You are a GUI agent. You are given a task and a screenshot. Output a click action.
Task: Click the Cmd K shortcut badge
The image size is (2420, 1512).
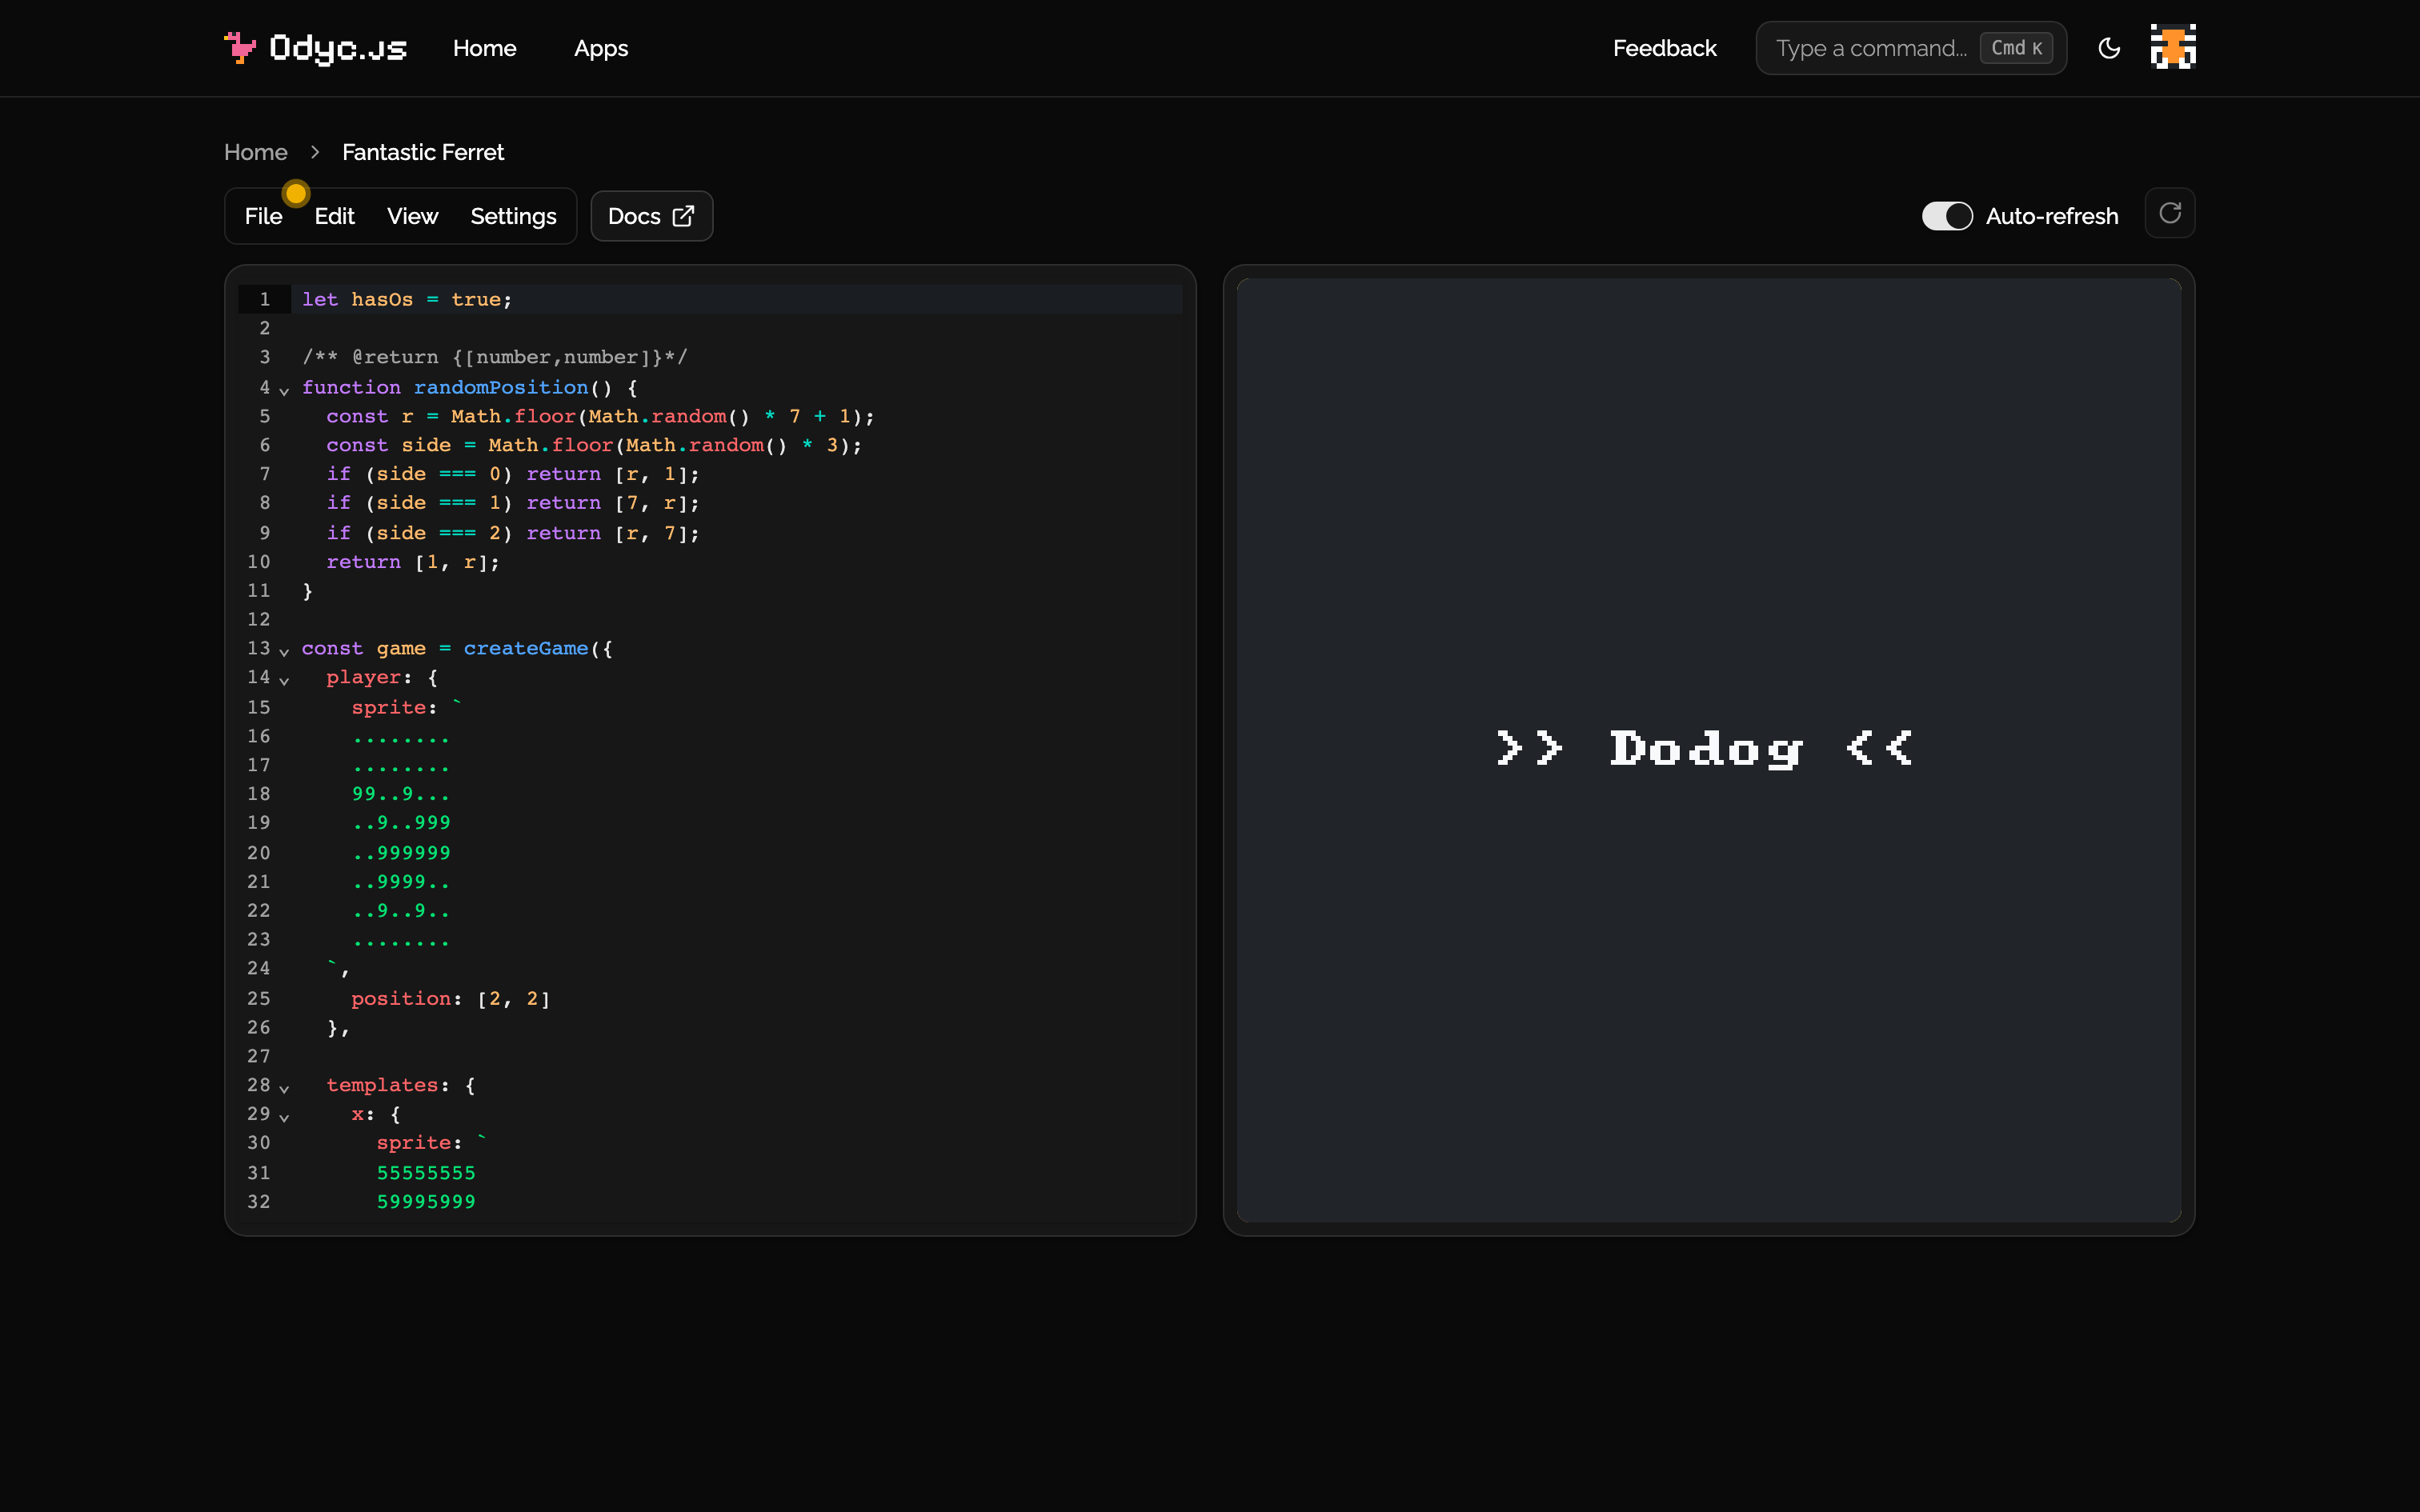(x=2015, y=48)
